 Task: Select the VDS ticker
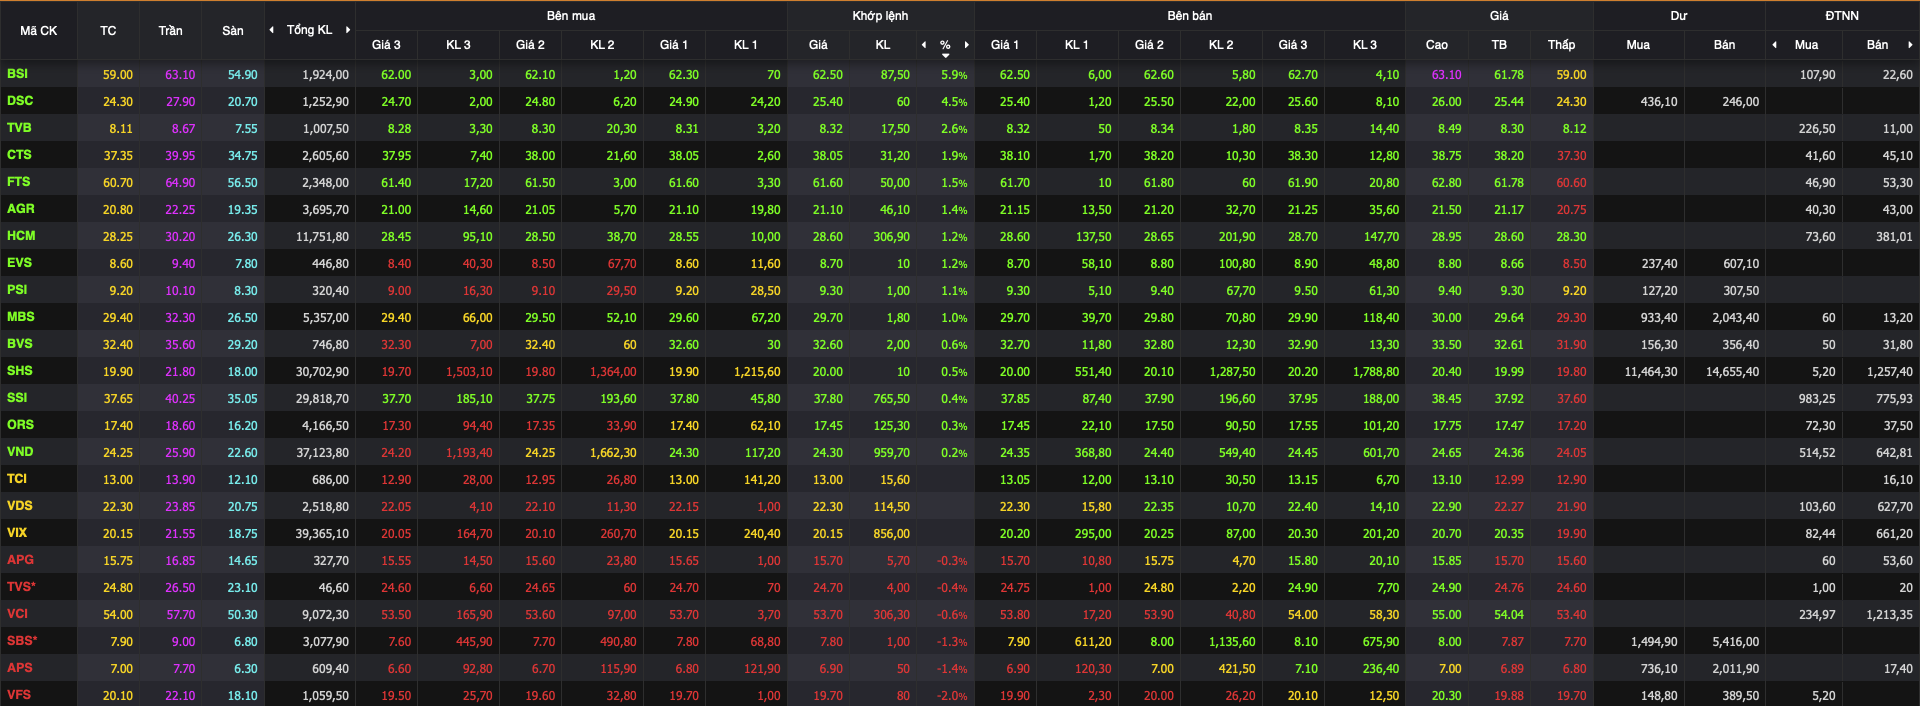(x=20, y=506)
